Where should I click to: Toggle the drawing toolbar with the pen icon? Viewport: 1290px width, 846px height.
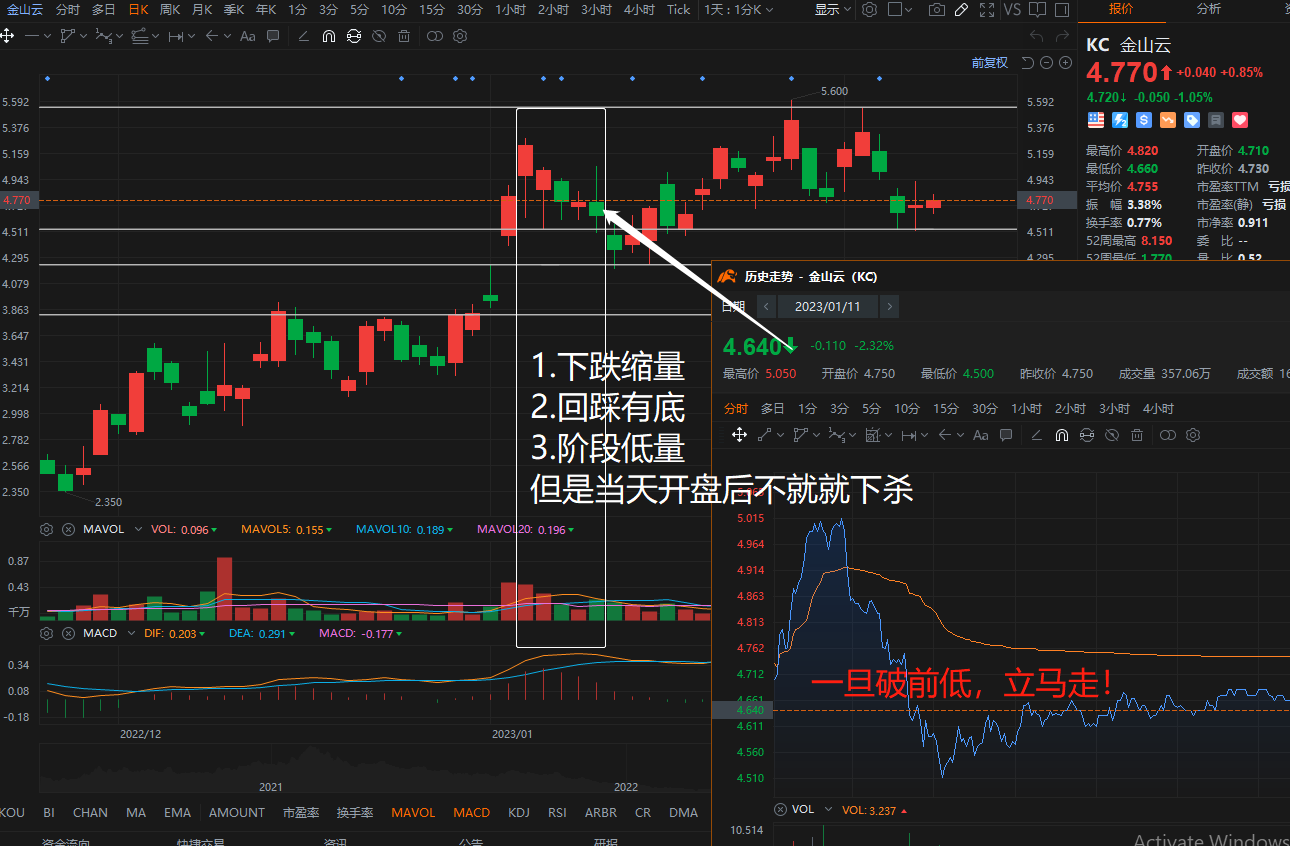962,9
